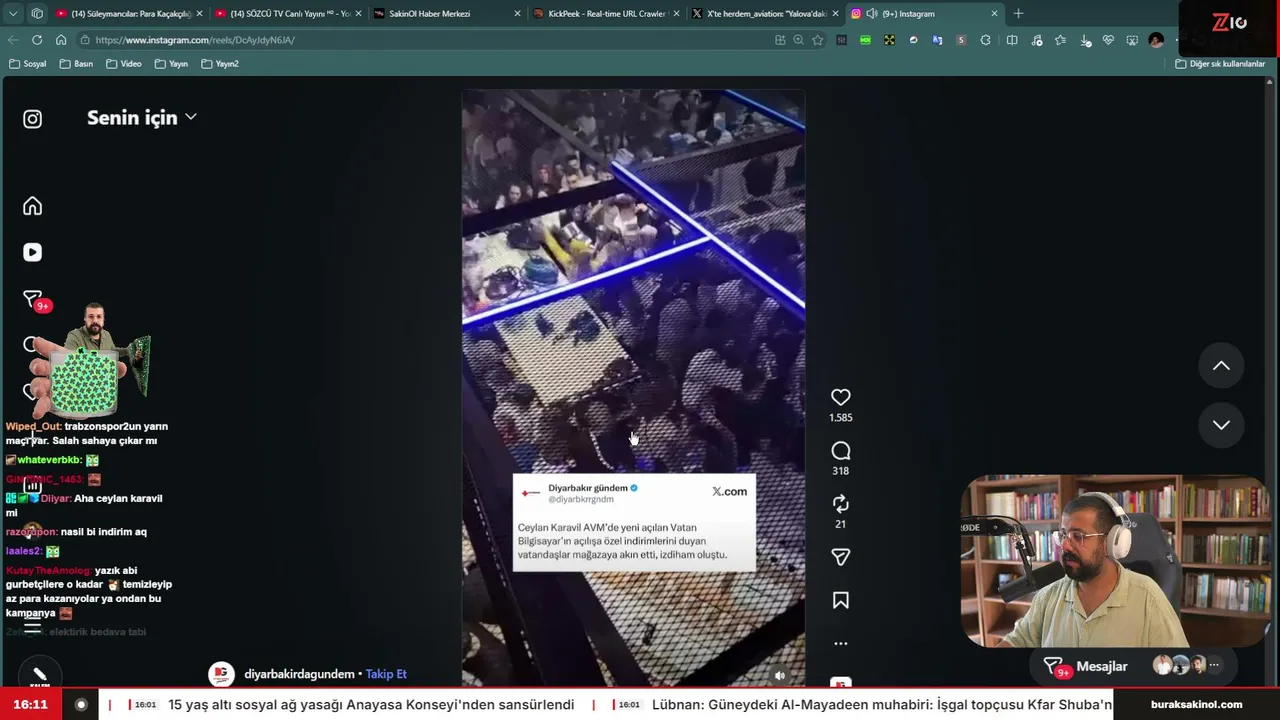1280x720 pixels.
Task: Select the Instagram browser tab
Action: [925, 14]
